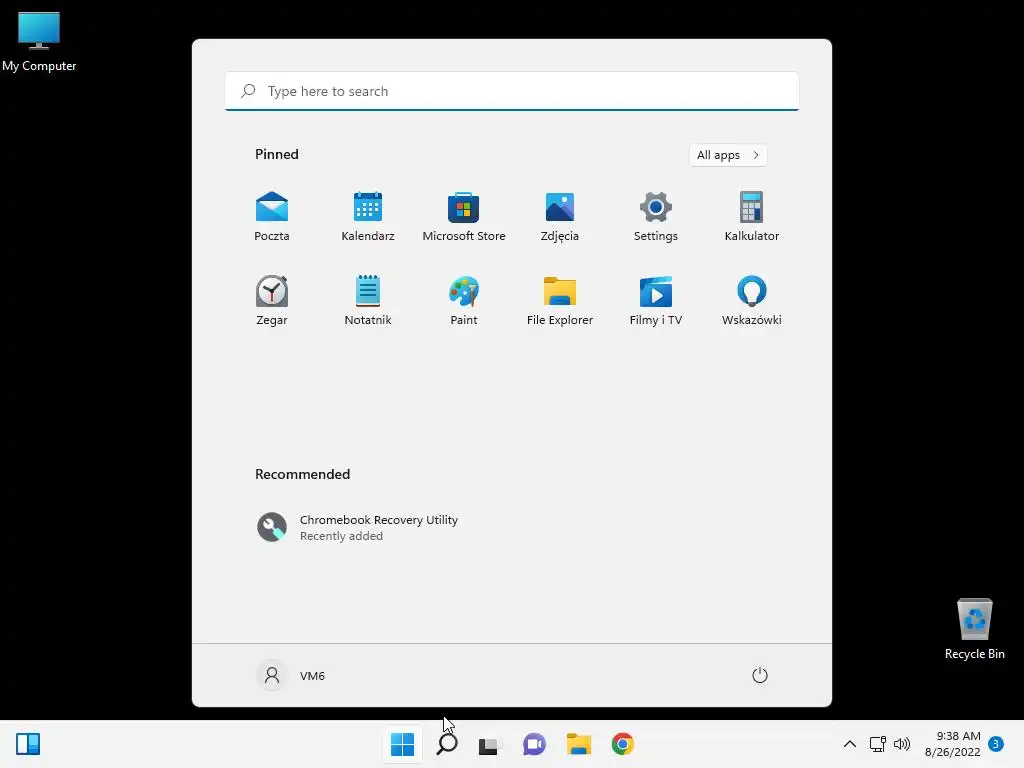Open notifications badge showing 3
The image size is (1024, 768).
tap(996, 744)
